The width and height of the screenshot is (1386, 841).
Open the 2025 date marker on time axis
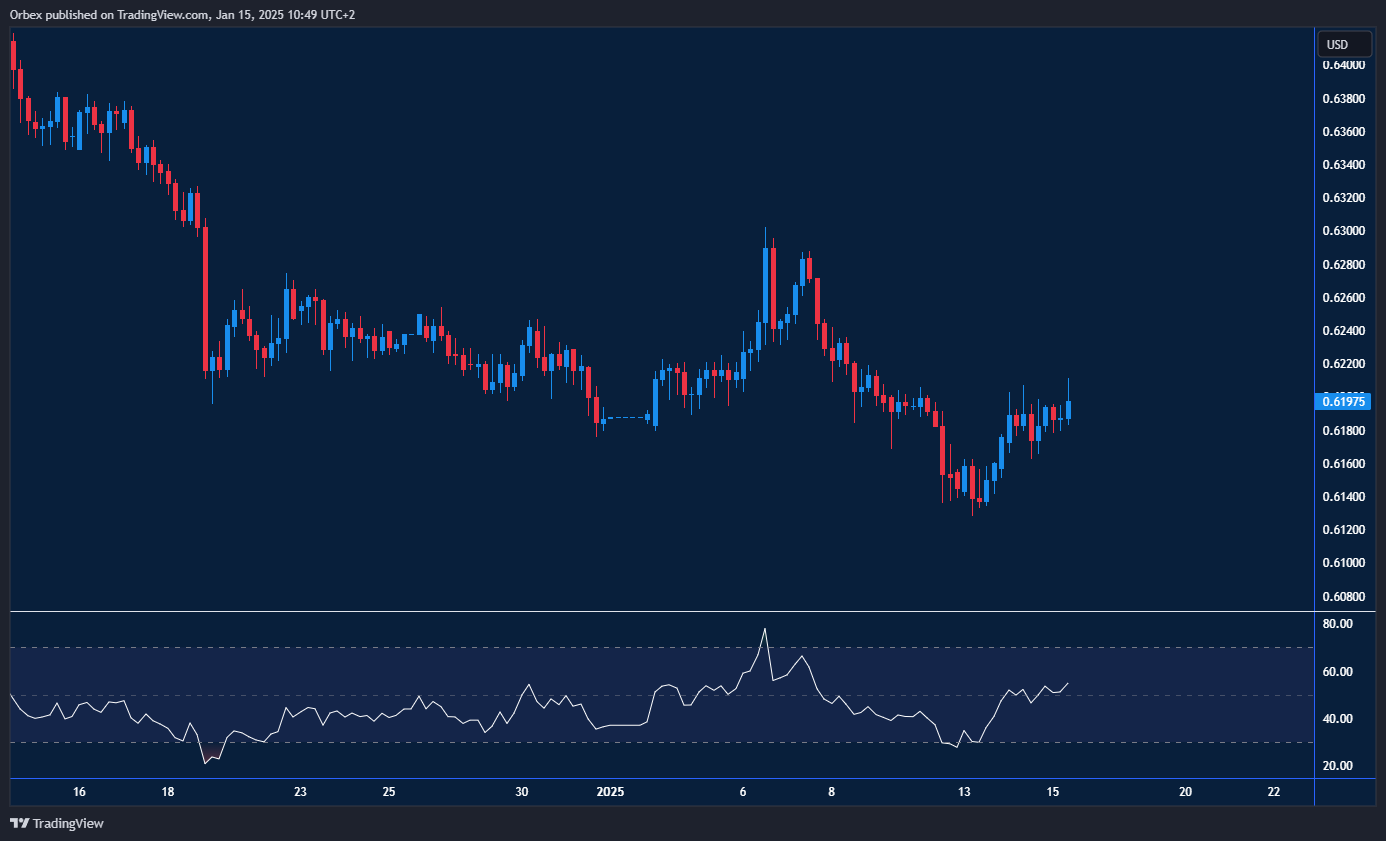[610, 791]
